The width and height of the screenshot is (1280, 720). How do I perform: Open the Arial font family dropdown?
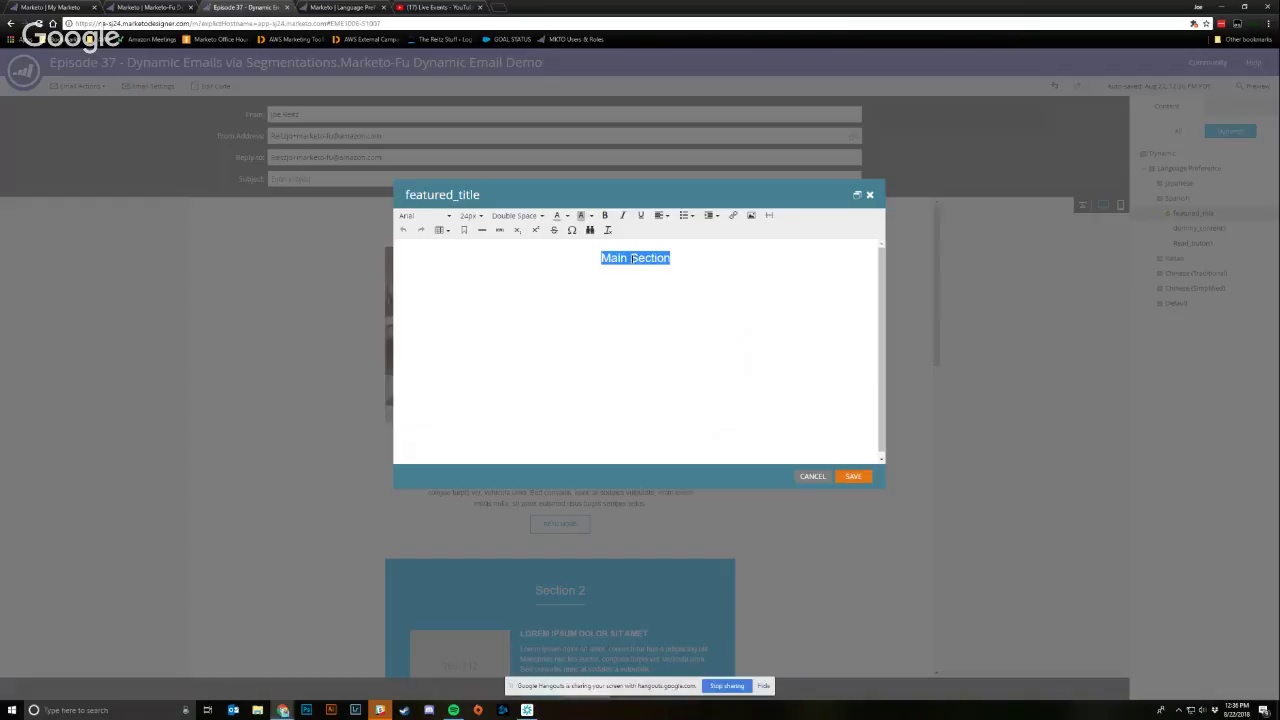coord(425,216)
